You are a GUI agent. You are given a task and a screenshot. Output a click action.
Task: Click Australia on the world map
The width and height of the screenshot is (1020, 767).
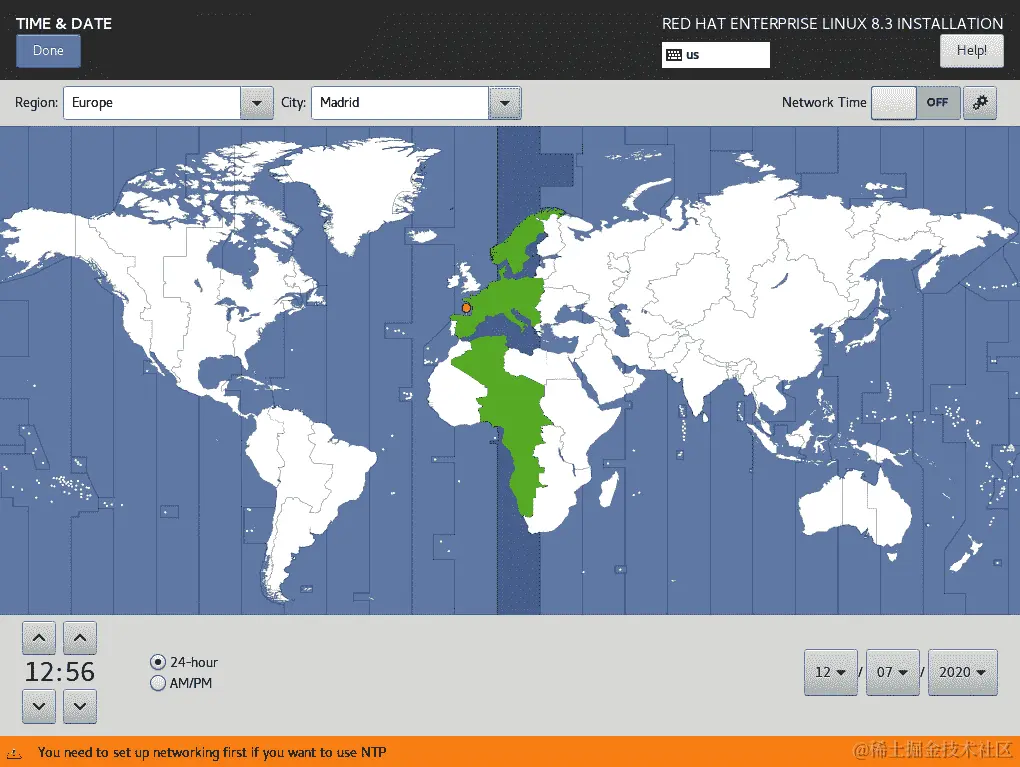coord(855,506)
